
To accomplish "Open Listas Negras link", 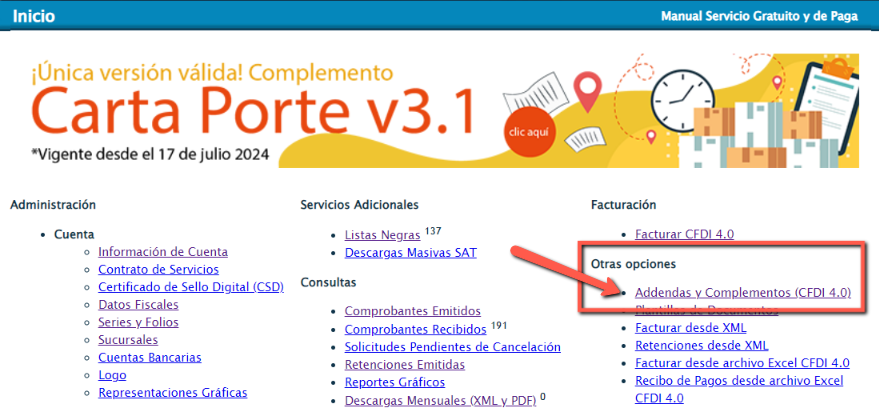I will point(382,235).
